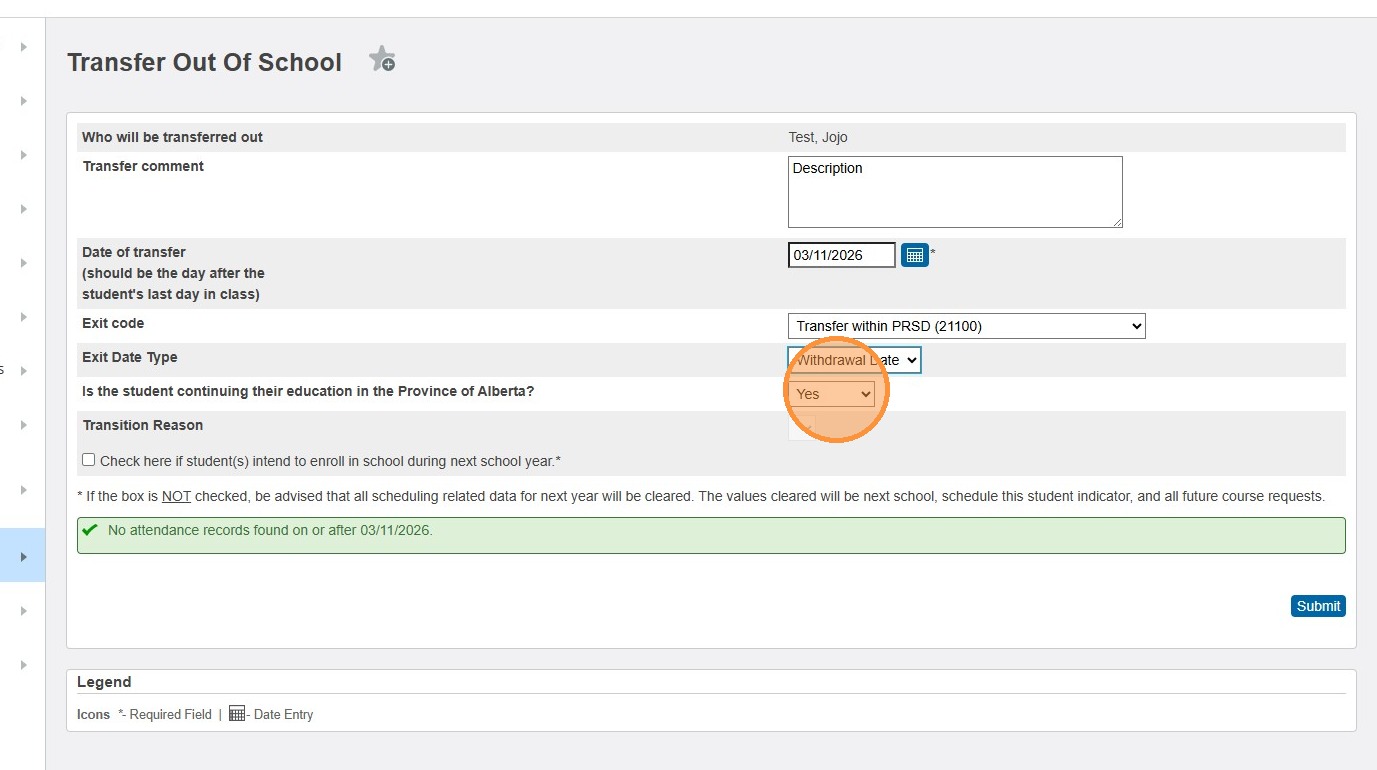This screenshot has width=1377, height=770.
Task: Grab the Transfer comment resize handle
Action: [1117, 222]
